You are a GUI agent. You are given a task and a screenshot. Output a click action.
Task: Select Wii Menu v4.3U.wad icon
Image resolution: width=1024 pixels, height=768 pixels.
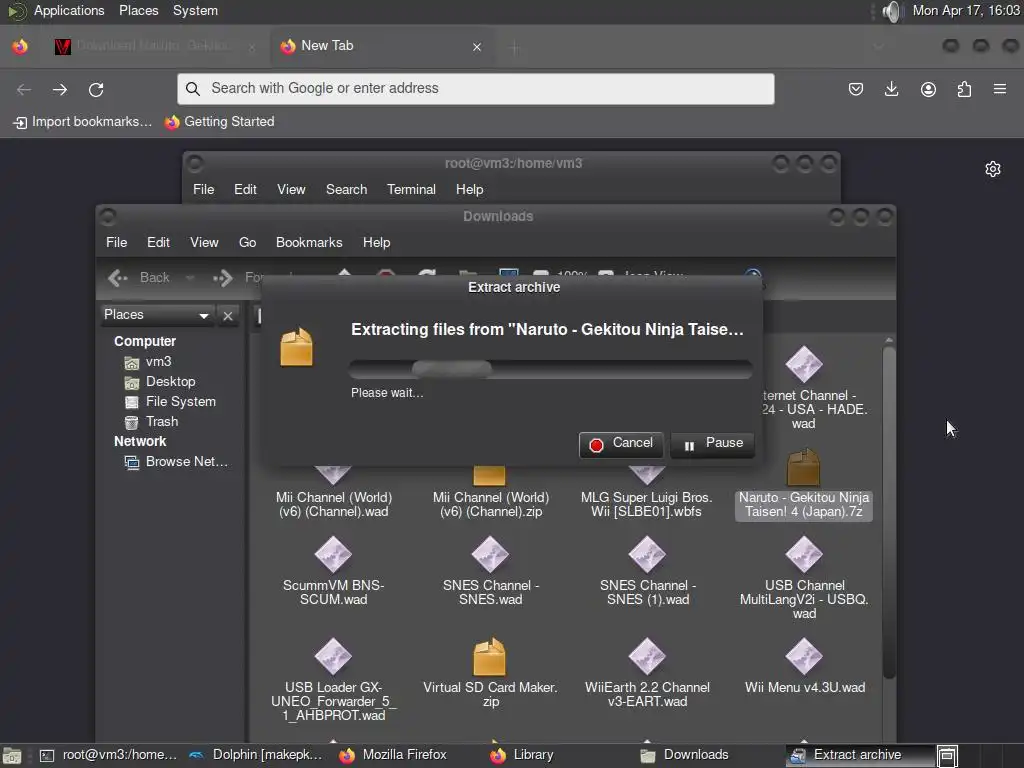pyautogui.click(x=804, y=656)
